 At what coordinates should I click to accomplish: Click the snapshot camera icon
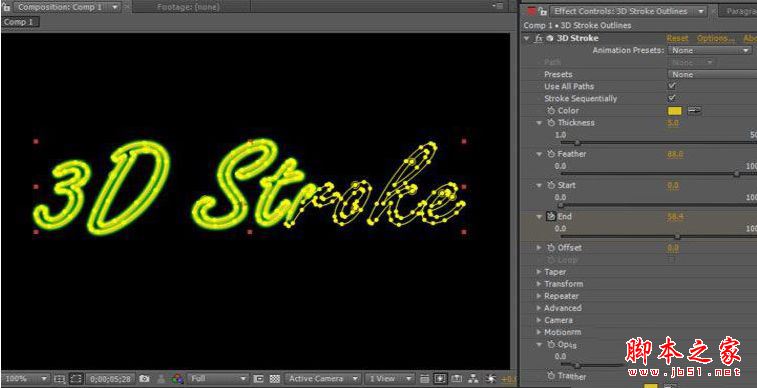click(x=144, y=379)
